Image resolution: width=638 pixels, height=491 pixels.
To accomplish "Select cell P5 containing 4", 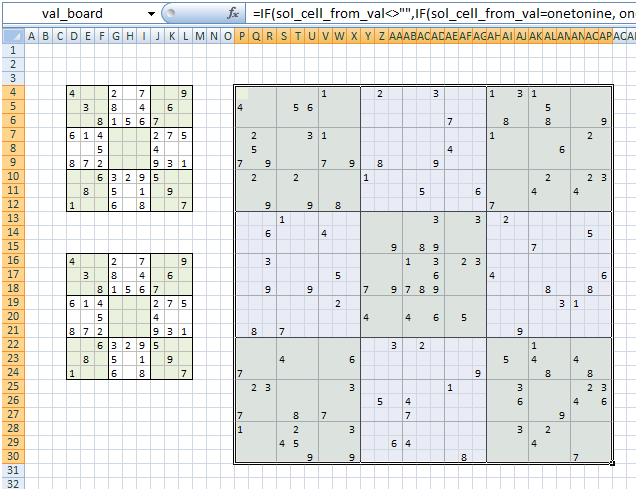I will pyautogui.click(x=242, y=107).
